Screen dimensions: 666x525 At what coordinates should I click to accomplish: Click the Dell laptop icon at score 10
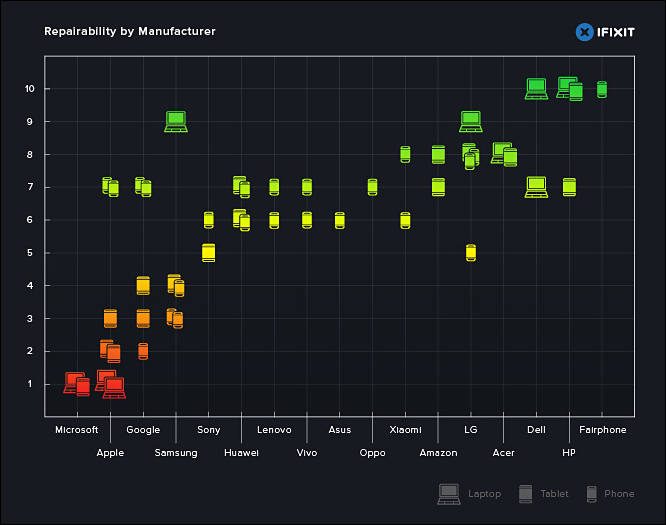pos(536,89)
